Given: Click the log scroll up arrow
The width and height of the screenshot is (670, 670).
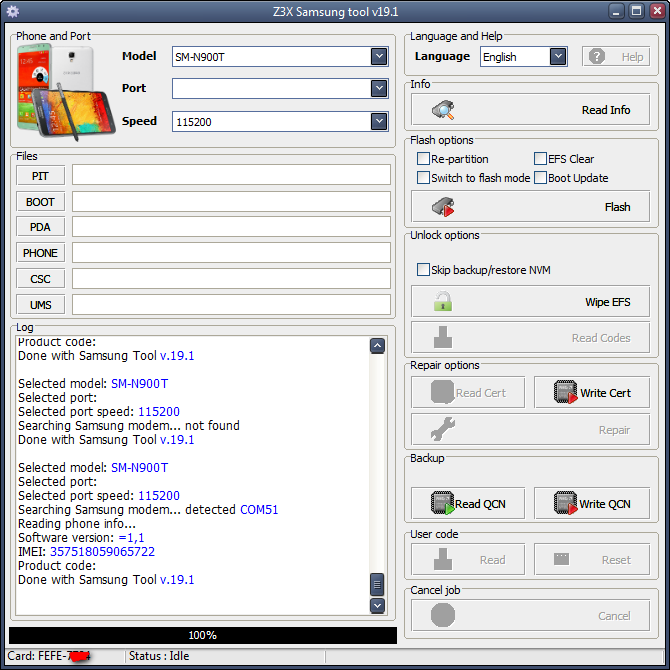Looking at the screenshot, I should pos(377,346).
